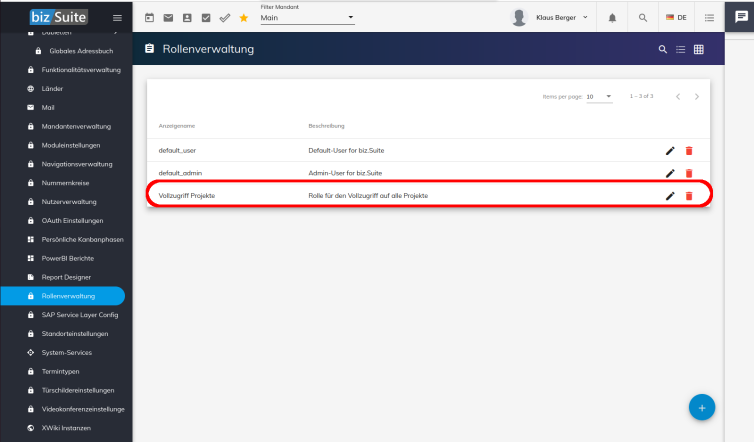Click the Klaus Berger avatar picture

(x=519, y=17)
